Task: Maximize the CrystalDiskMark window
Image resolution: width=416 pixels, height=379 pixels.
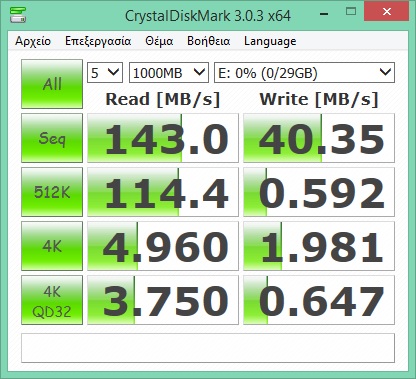Action: coord(351,12)
